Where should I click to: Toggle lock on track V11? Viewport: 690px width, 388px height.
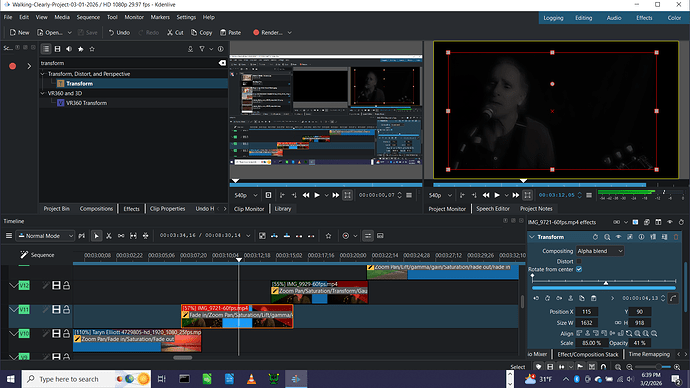point(66,310)
